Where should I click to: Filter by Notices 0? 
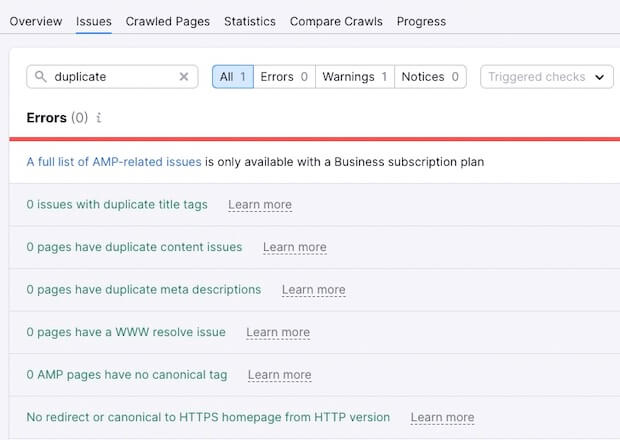[430, 77]
